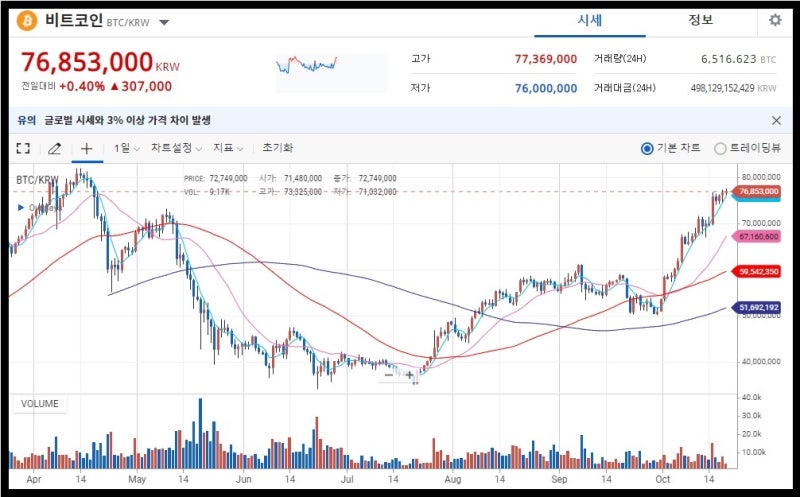
Task: Open settings with the gear icon
Action: (775, 20)
